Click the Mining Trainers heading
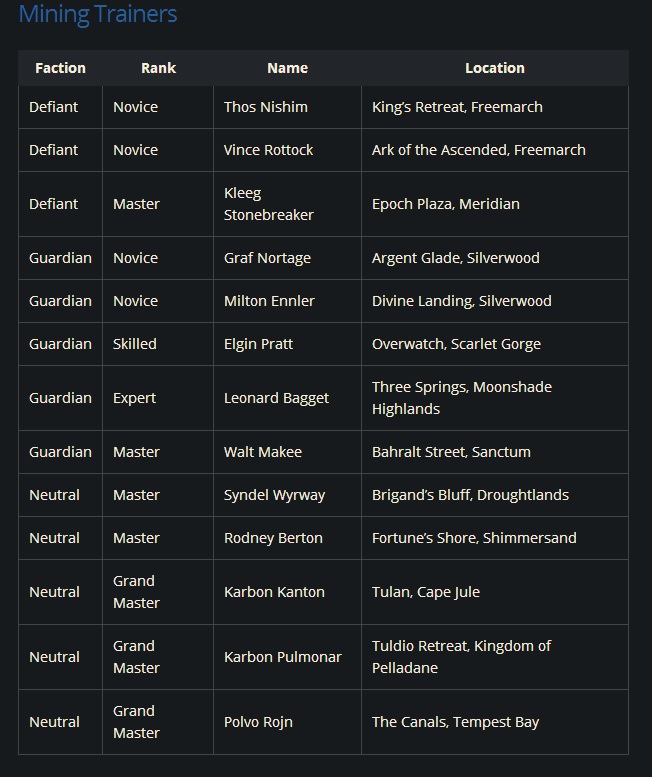 [98, 15]
